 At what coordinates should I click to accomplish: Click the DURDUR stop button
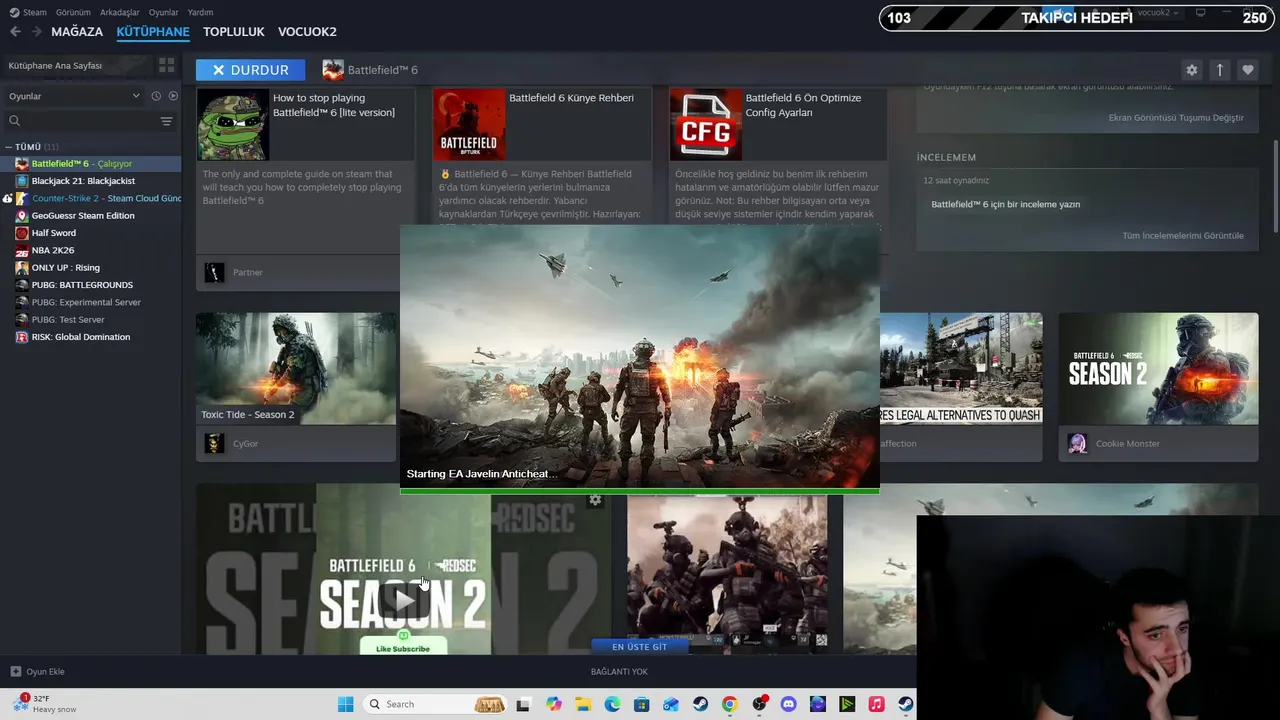[x=251, y=70]
